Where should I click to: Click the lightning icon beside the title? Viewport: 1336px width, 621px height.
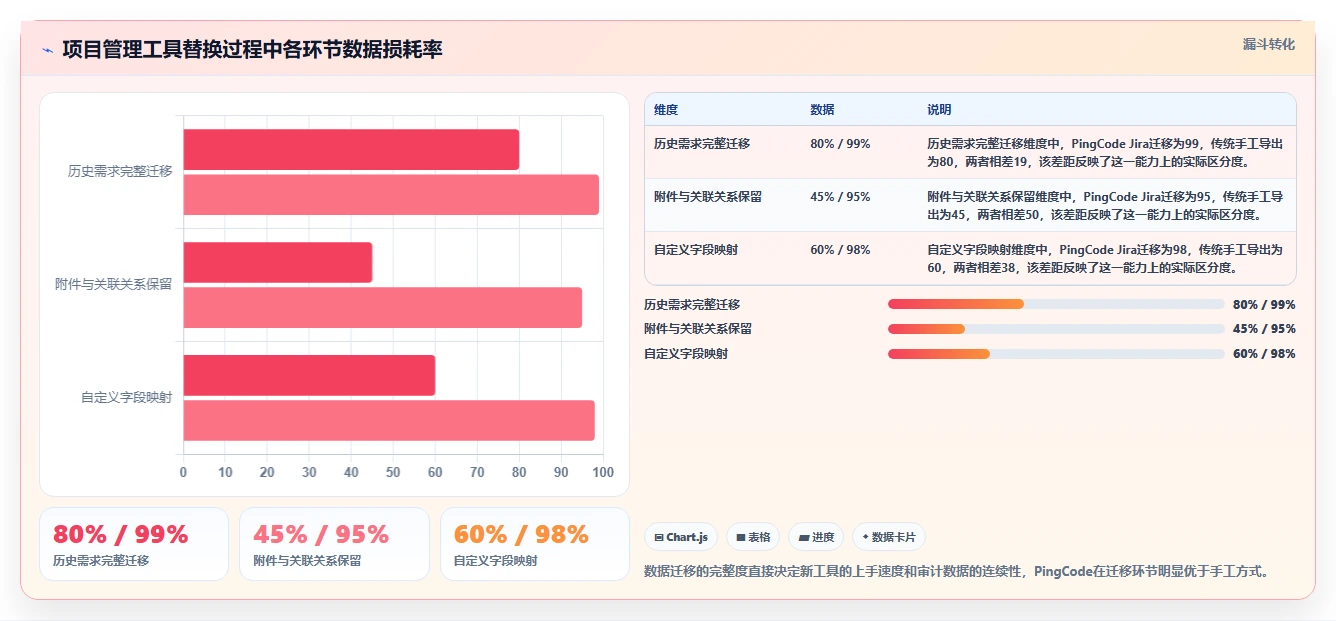coord(47,50)
